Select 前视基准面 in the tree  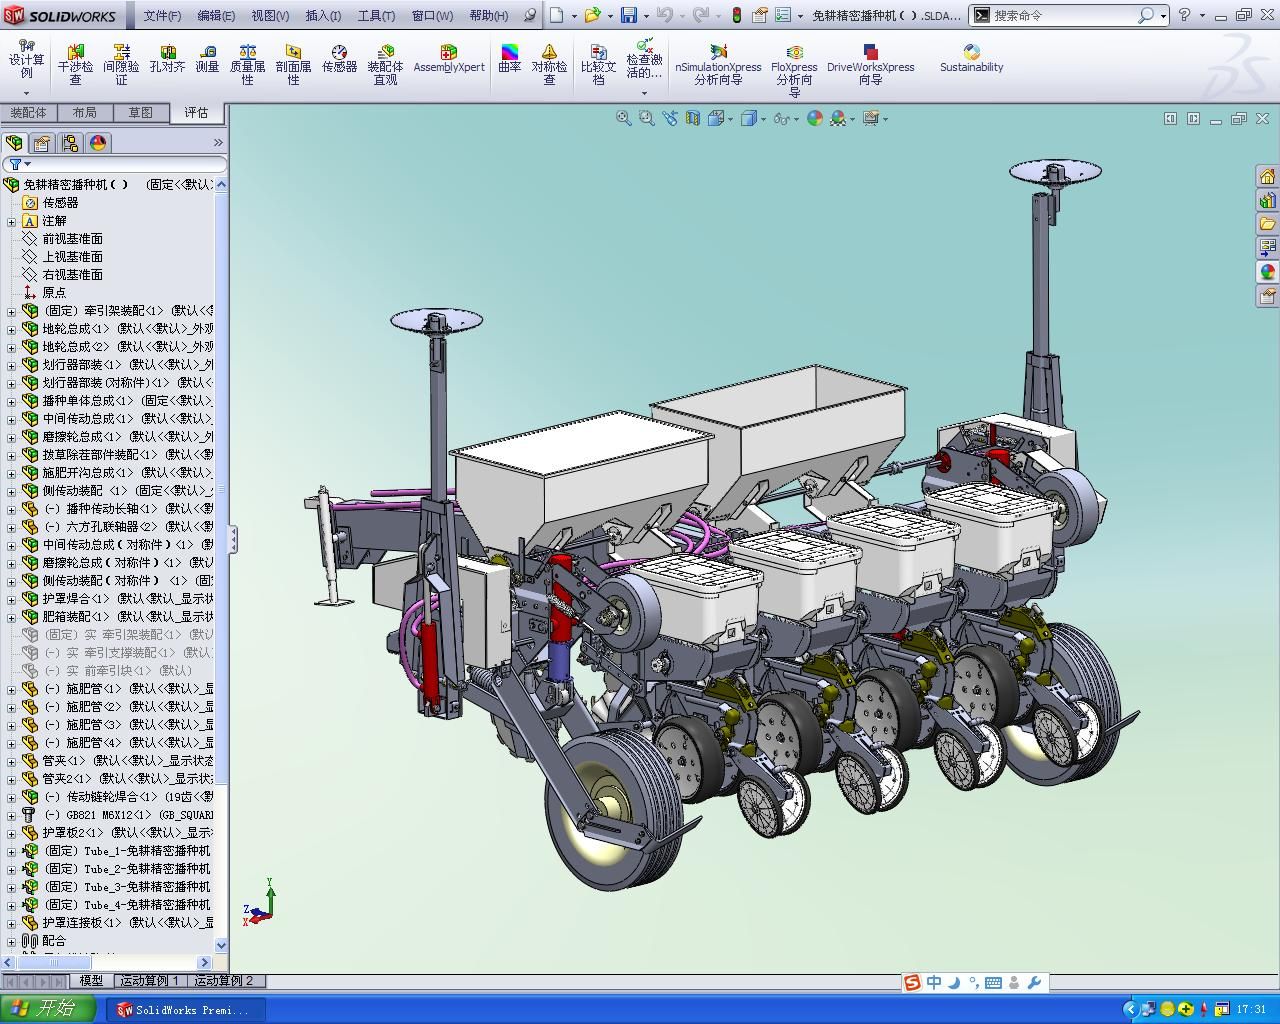[x=72, y=239]
